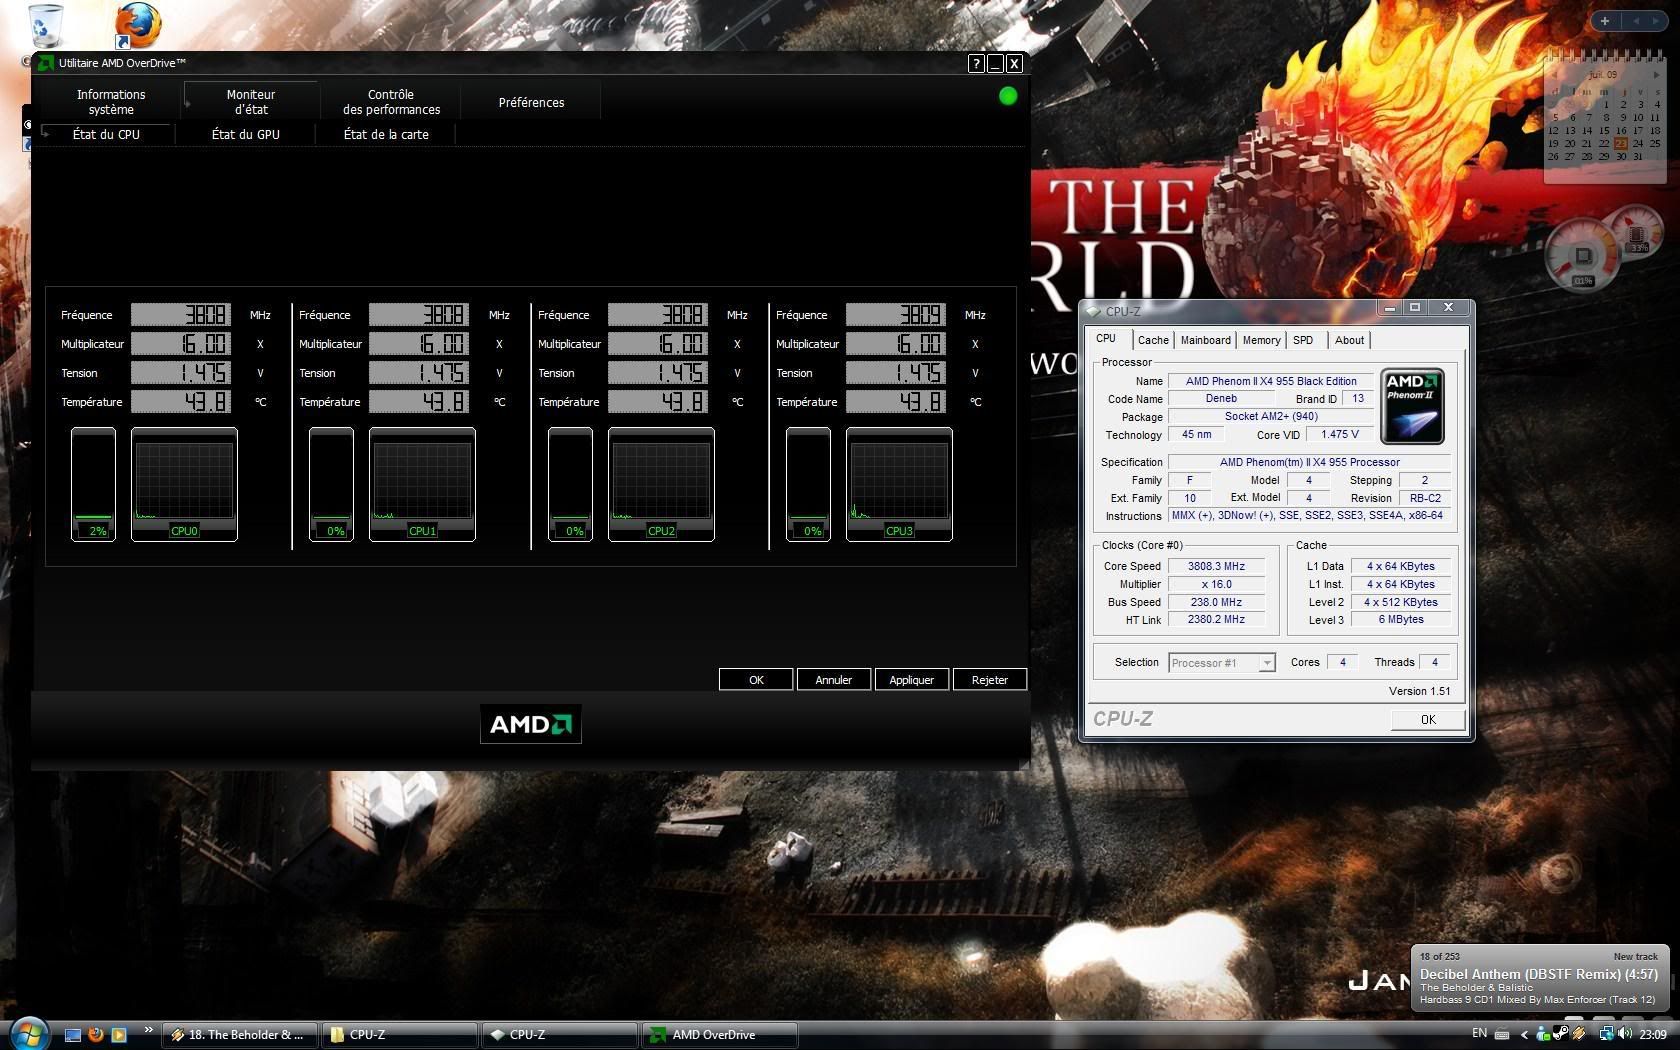Screen dimensions: 1680x1050
Task: Click the Steam tray icon
Action: [1561, 1034]
